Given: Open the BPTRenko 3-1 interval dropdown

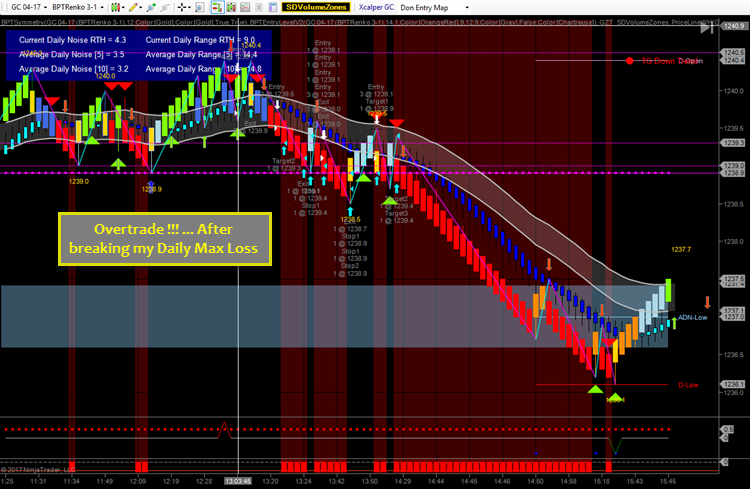Looking at the screenshot, I should click(78, 7).
